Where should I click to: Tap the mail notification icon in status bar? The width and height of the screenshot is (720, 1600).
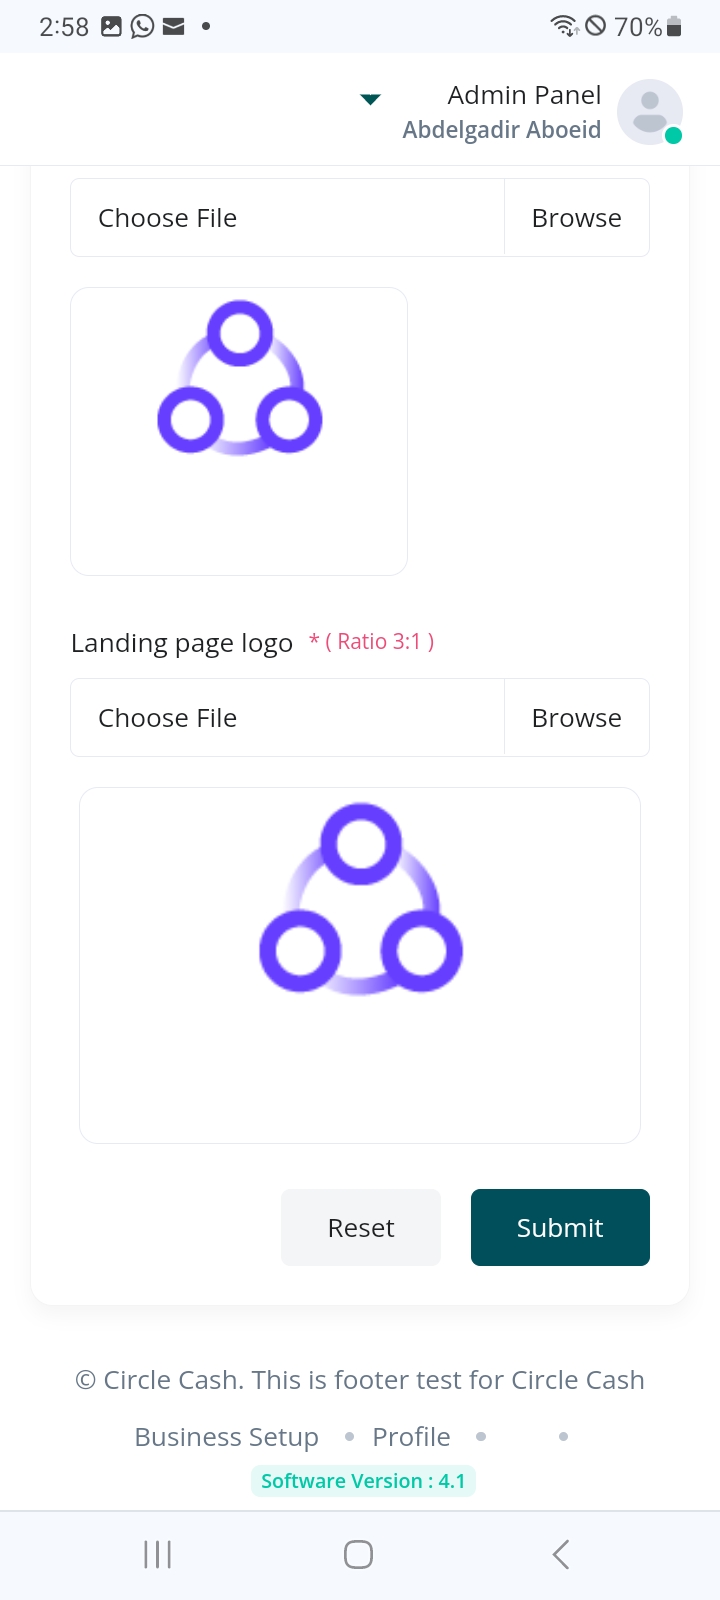click(173, 26)
